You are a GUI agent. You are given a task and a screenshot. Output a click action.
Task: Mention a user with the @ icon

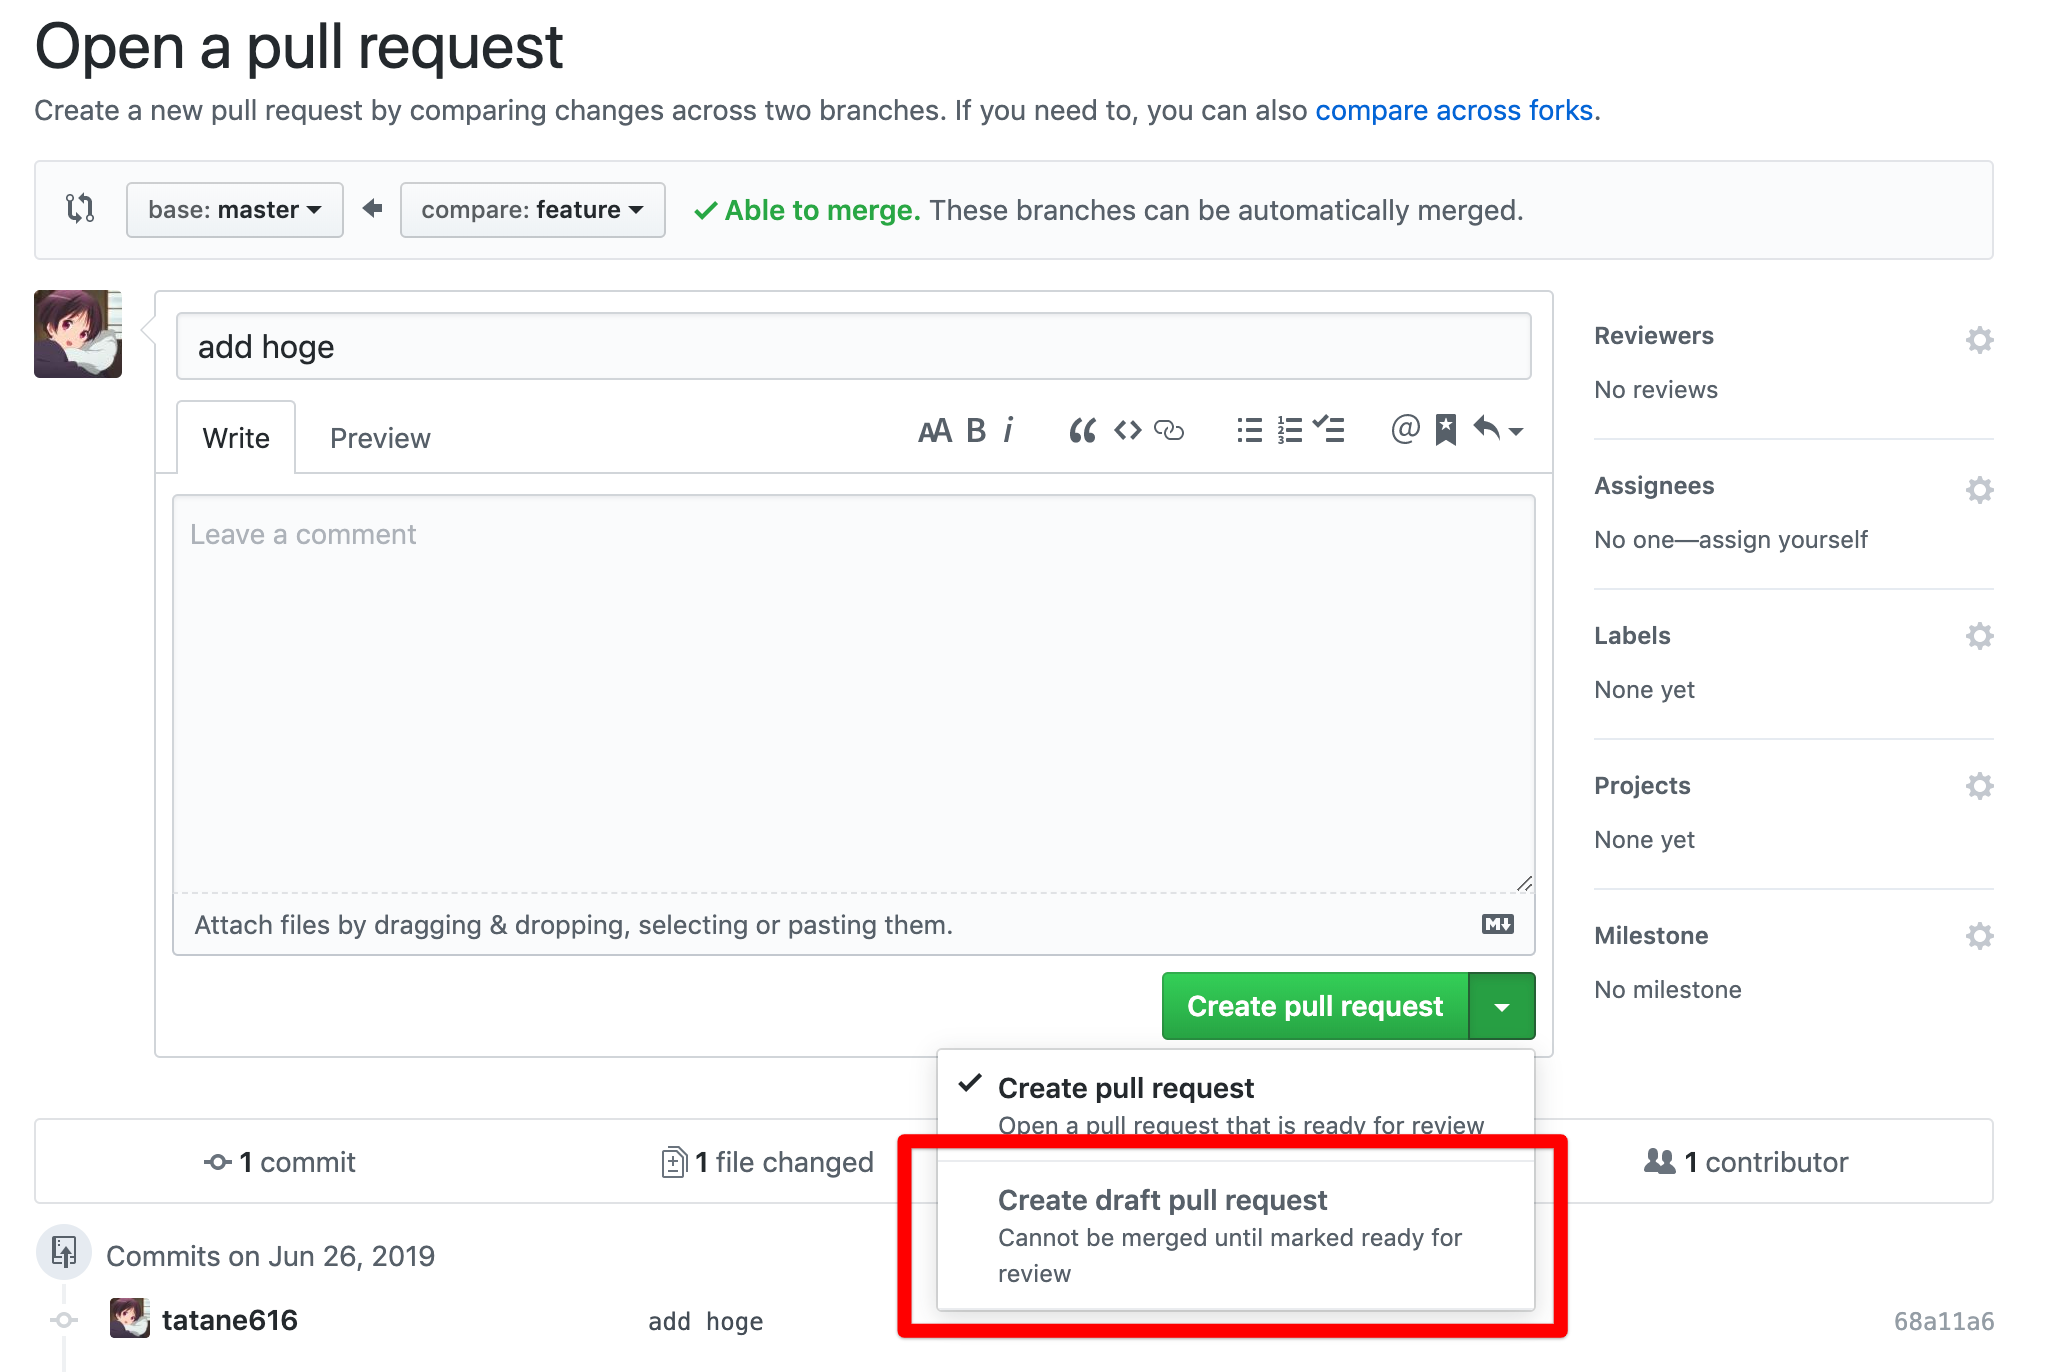(x=1404, y=430)
